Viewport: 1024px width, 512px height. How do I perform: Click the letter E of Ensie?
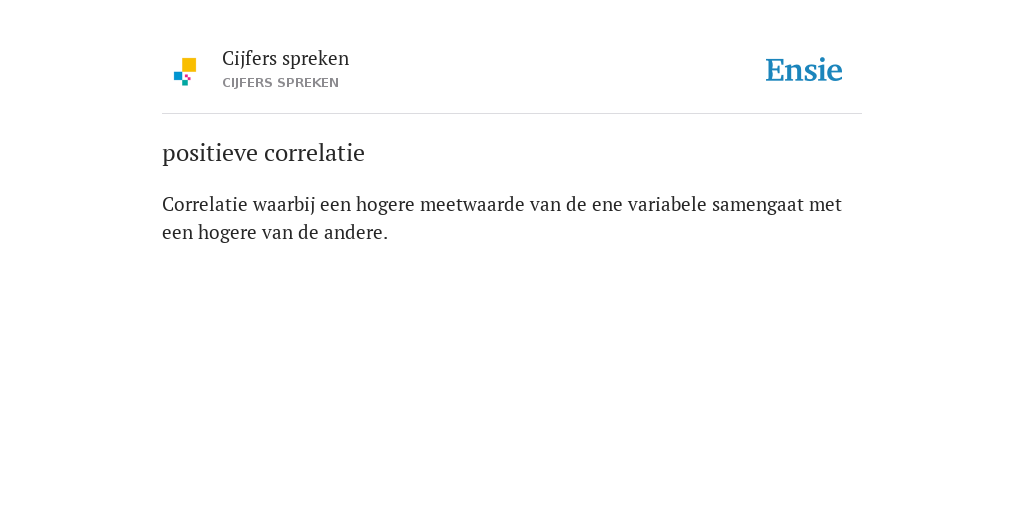[x=775, y=70]
